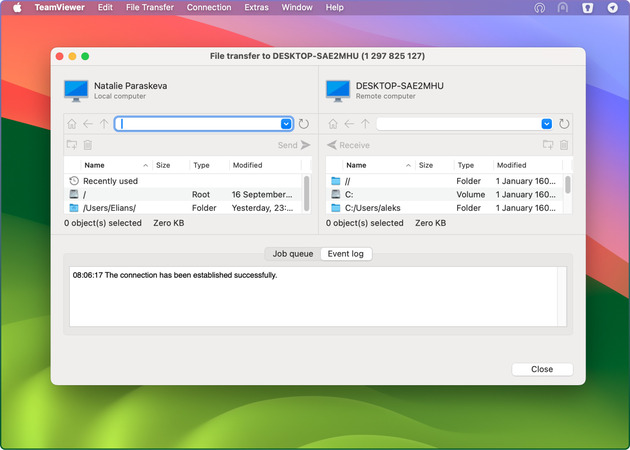Sort local files by Name column

(116, 165)
